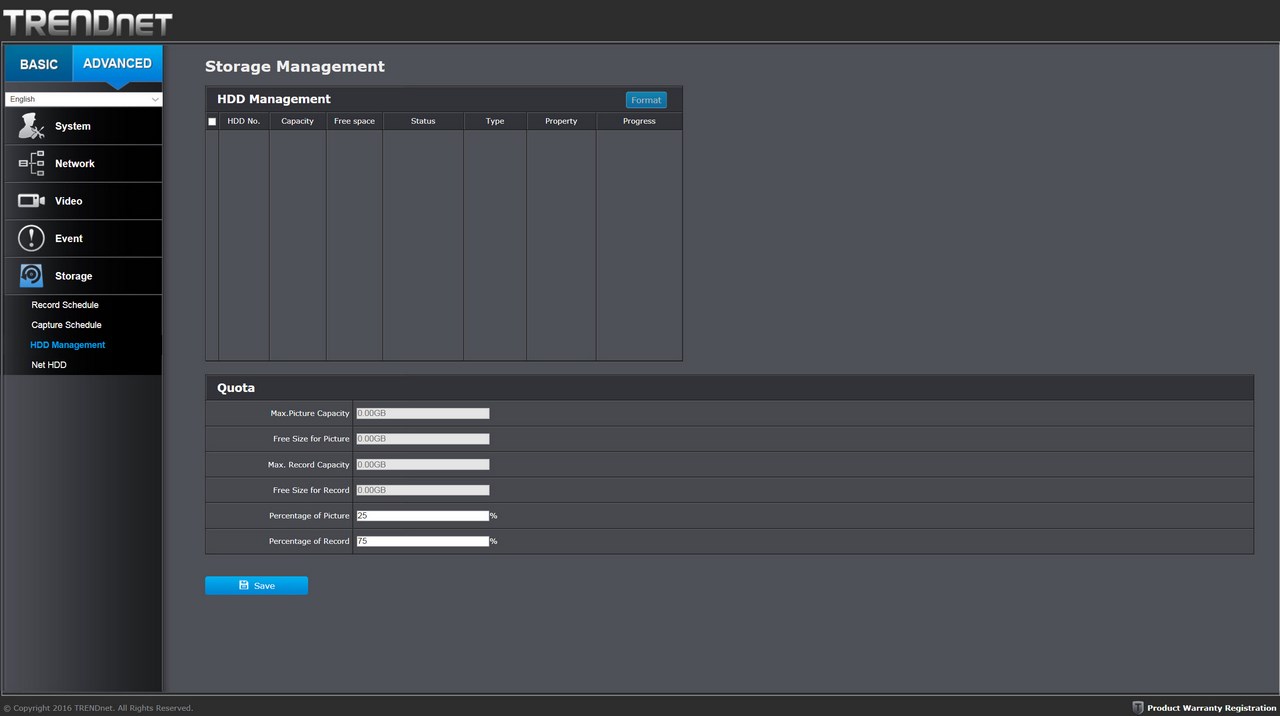Click the floppy disk Save icon

tap(244, 585)
